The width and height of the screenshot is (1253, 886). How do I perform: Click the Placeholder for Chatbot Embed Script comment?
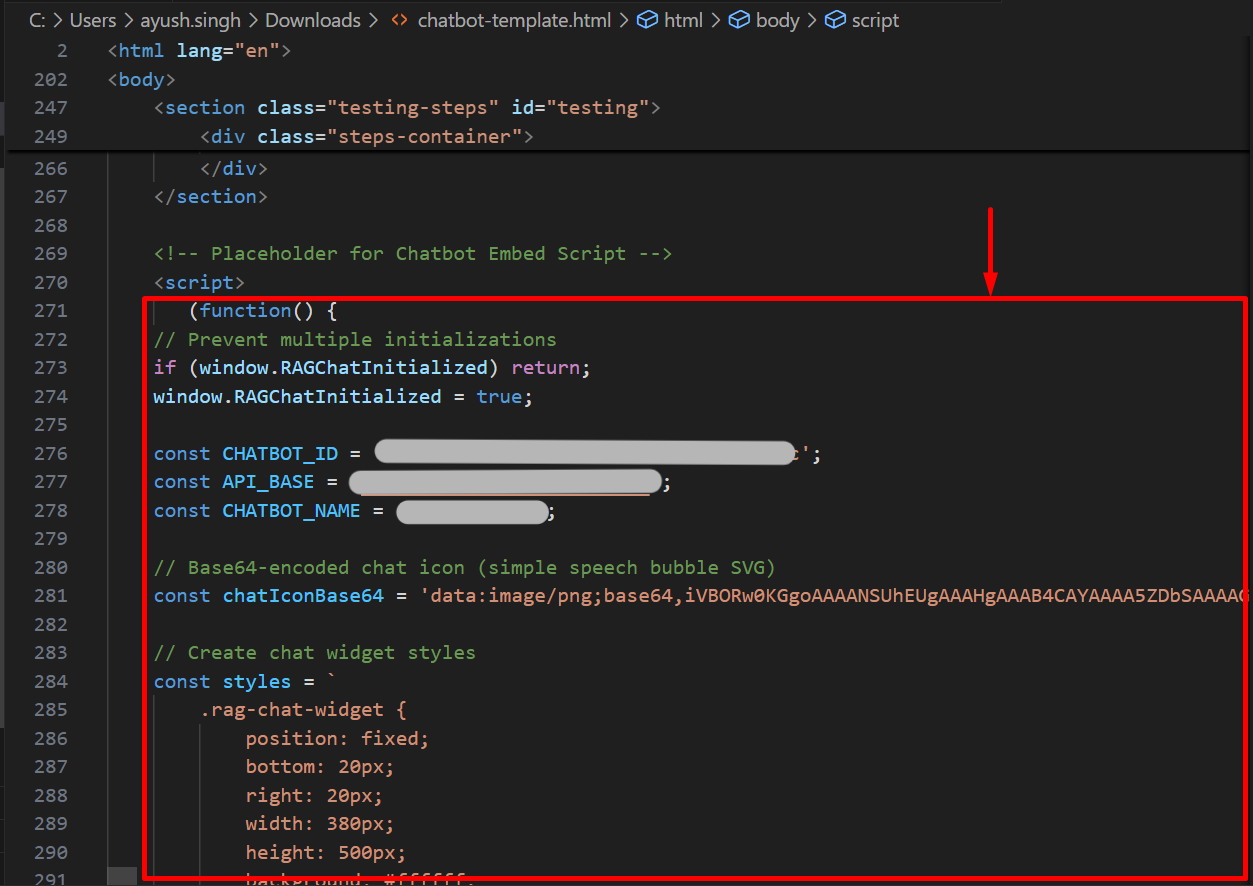pos(412,254)
